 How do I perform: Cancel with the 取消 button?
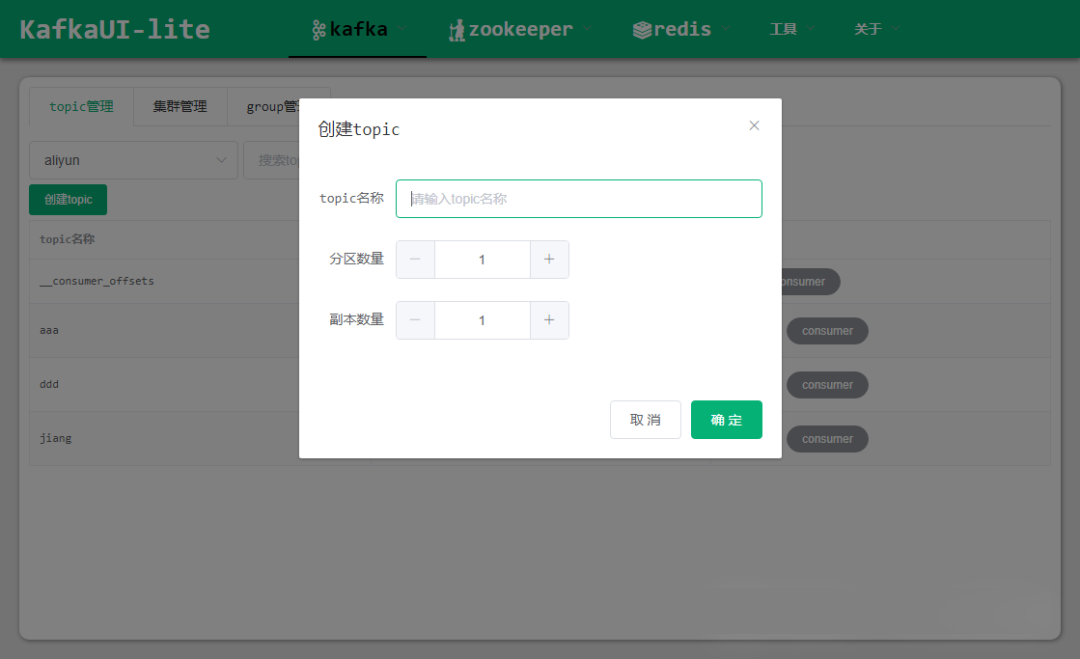pyautogui.click(x=645, y=419)
